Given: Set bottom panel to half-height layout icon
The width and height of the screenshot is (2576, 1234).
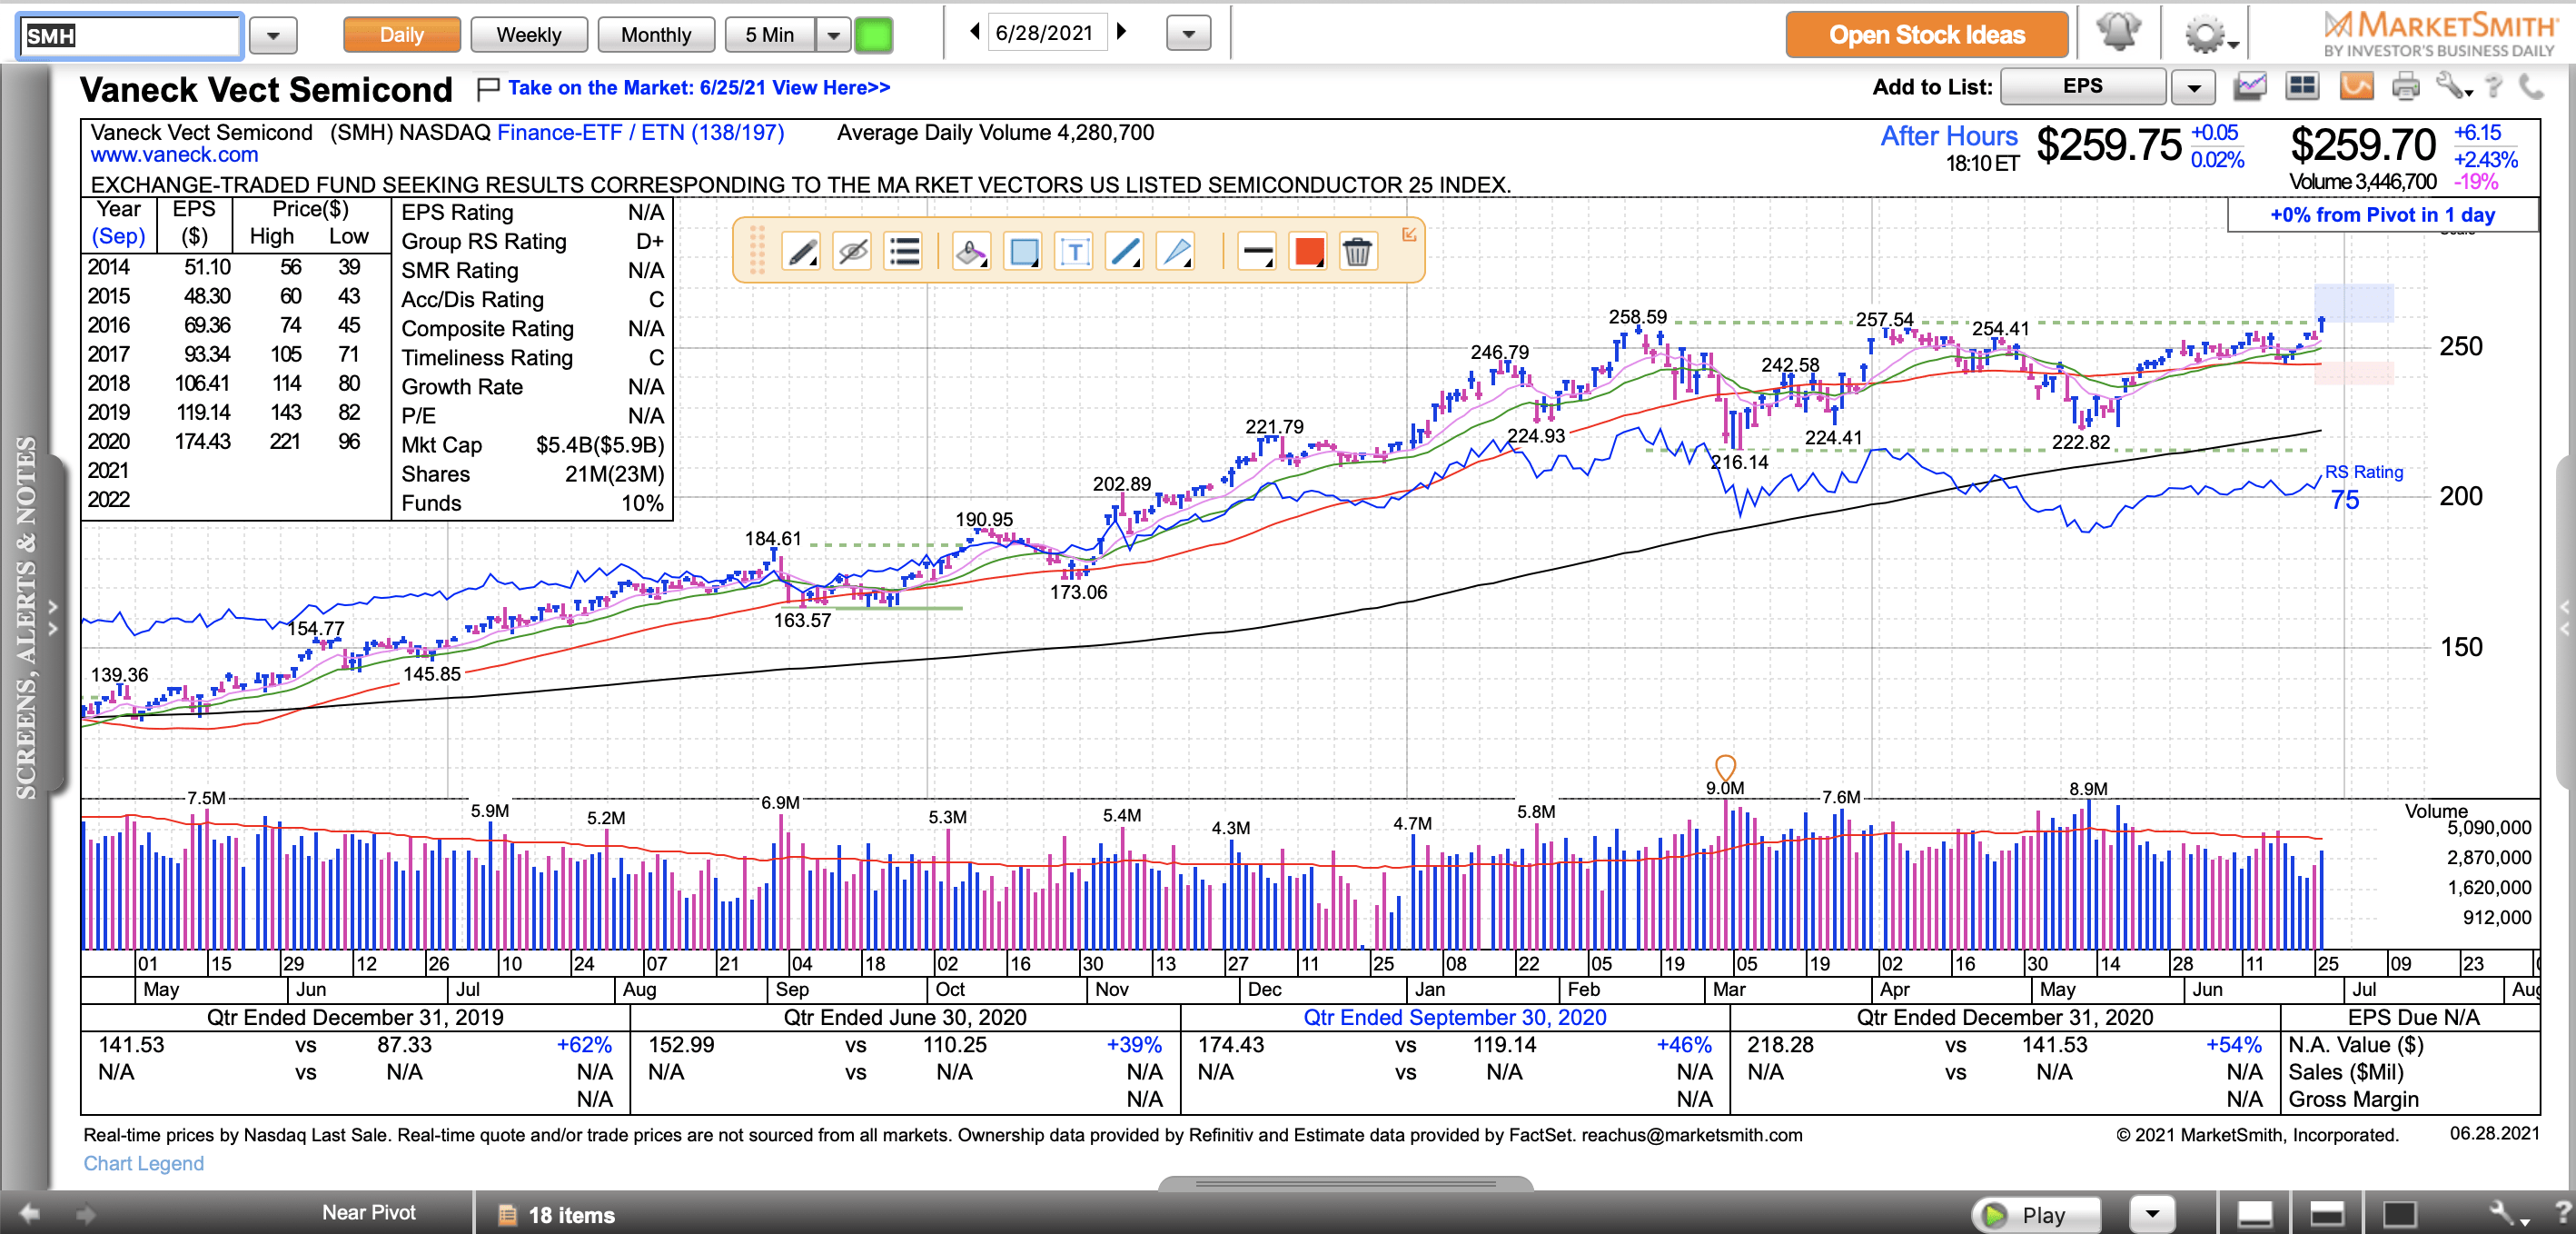Looking at the screenshot, I should 2326,1215.
